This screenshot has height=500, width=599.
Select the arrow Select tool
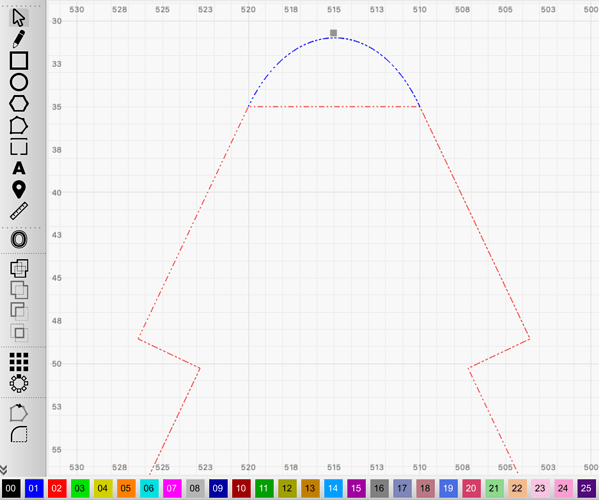18,18
